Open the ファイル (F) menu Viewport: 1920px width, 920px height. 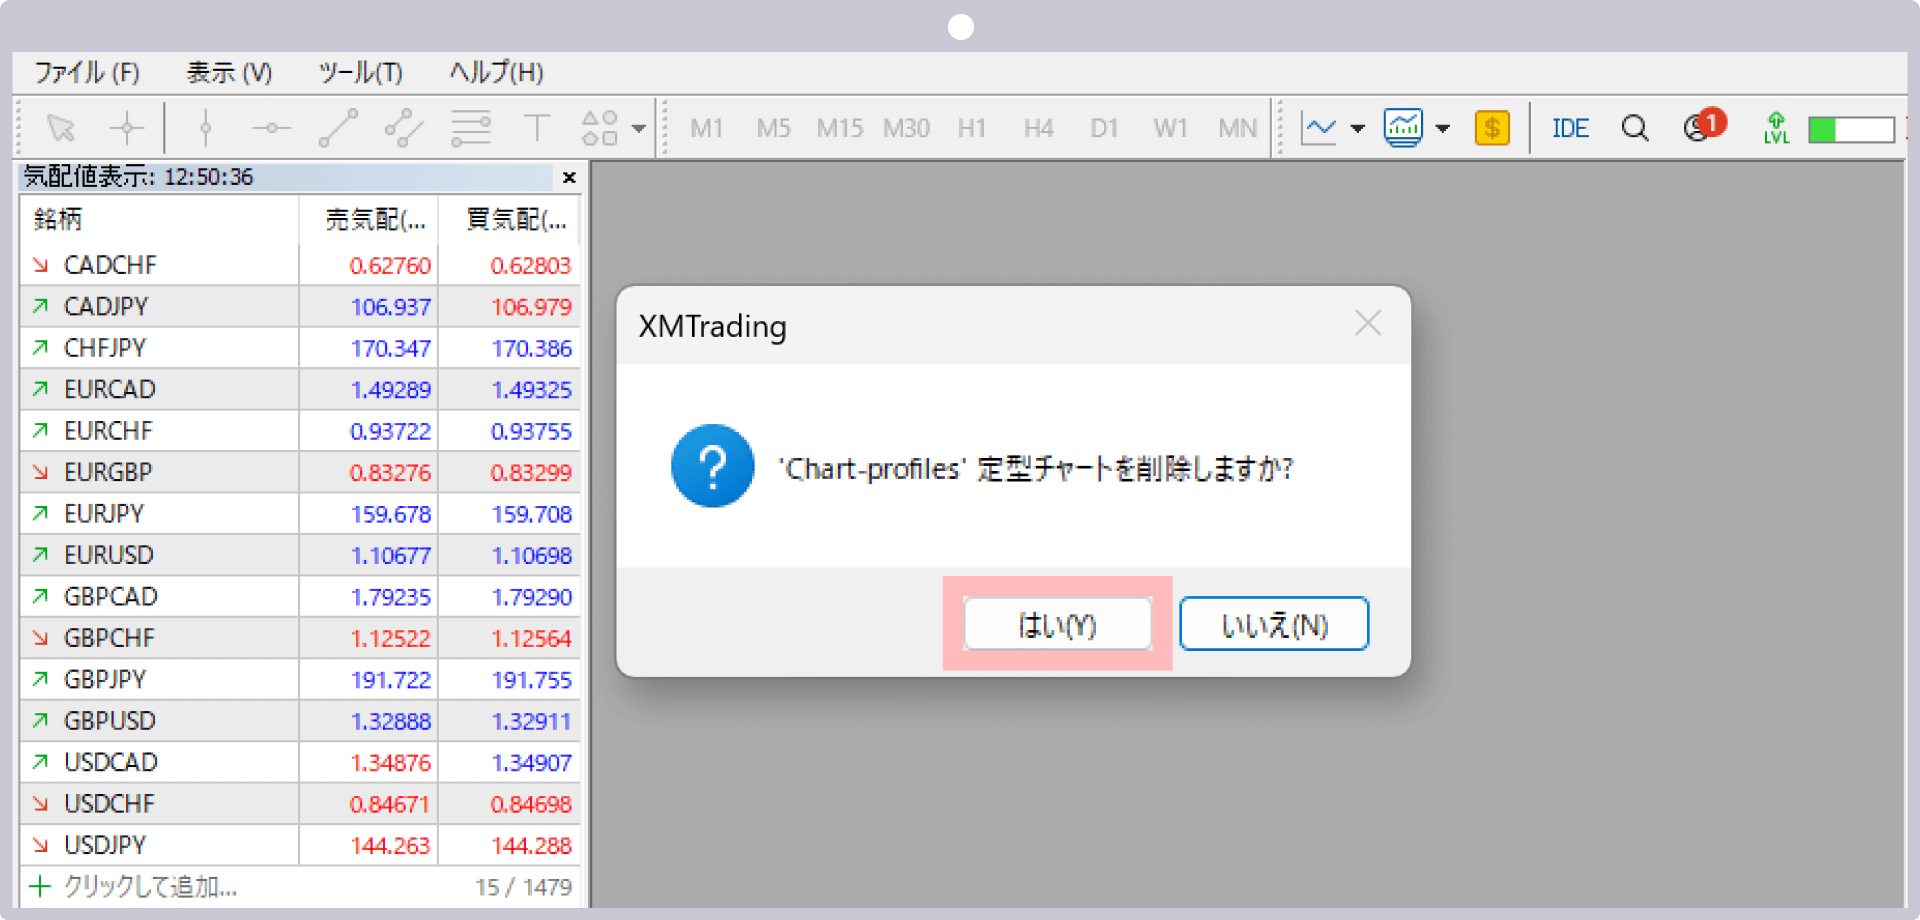coord(87,72)
